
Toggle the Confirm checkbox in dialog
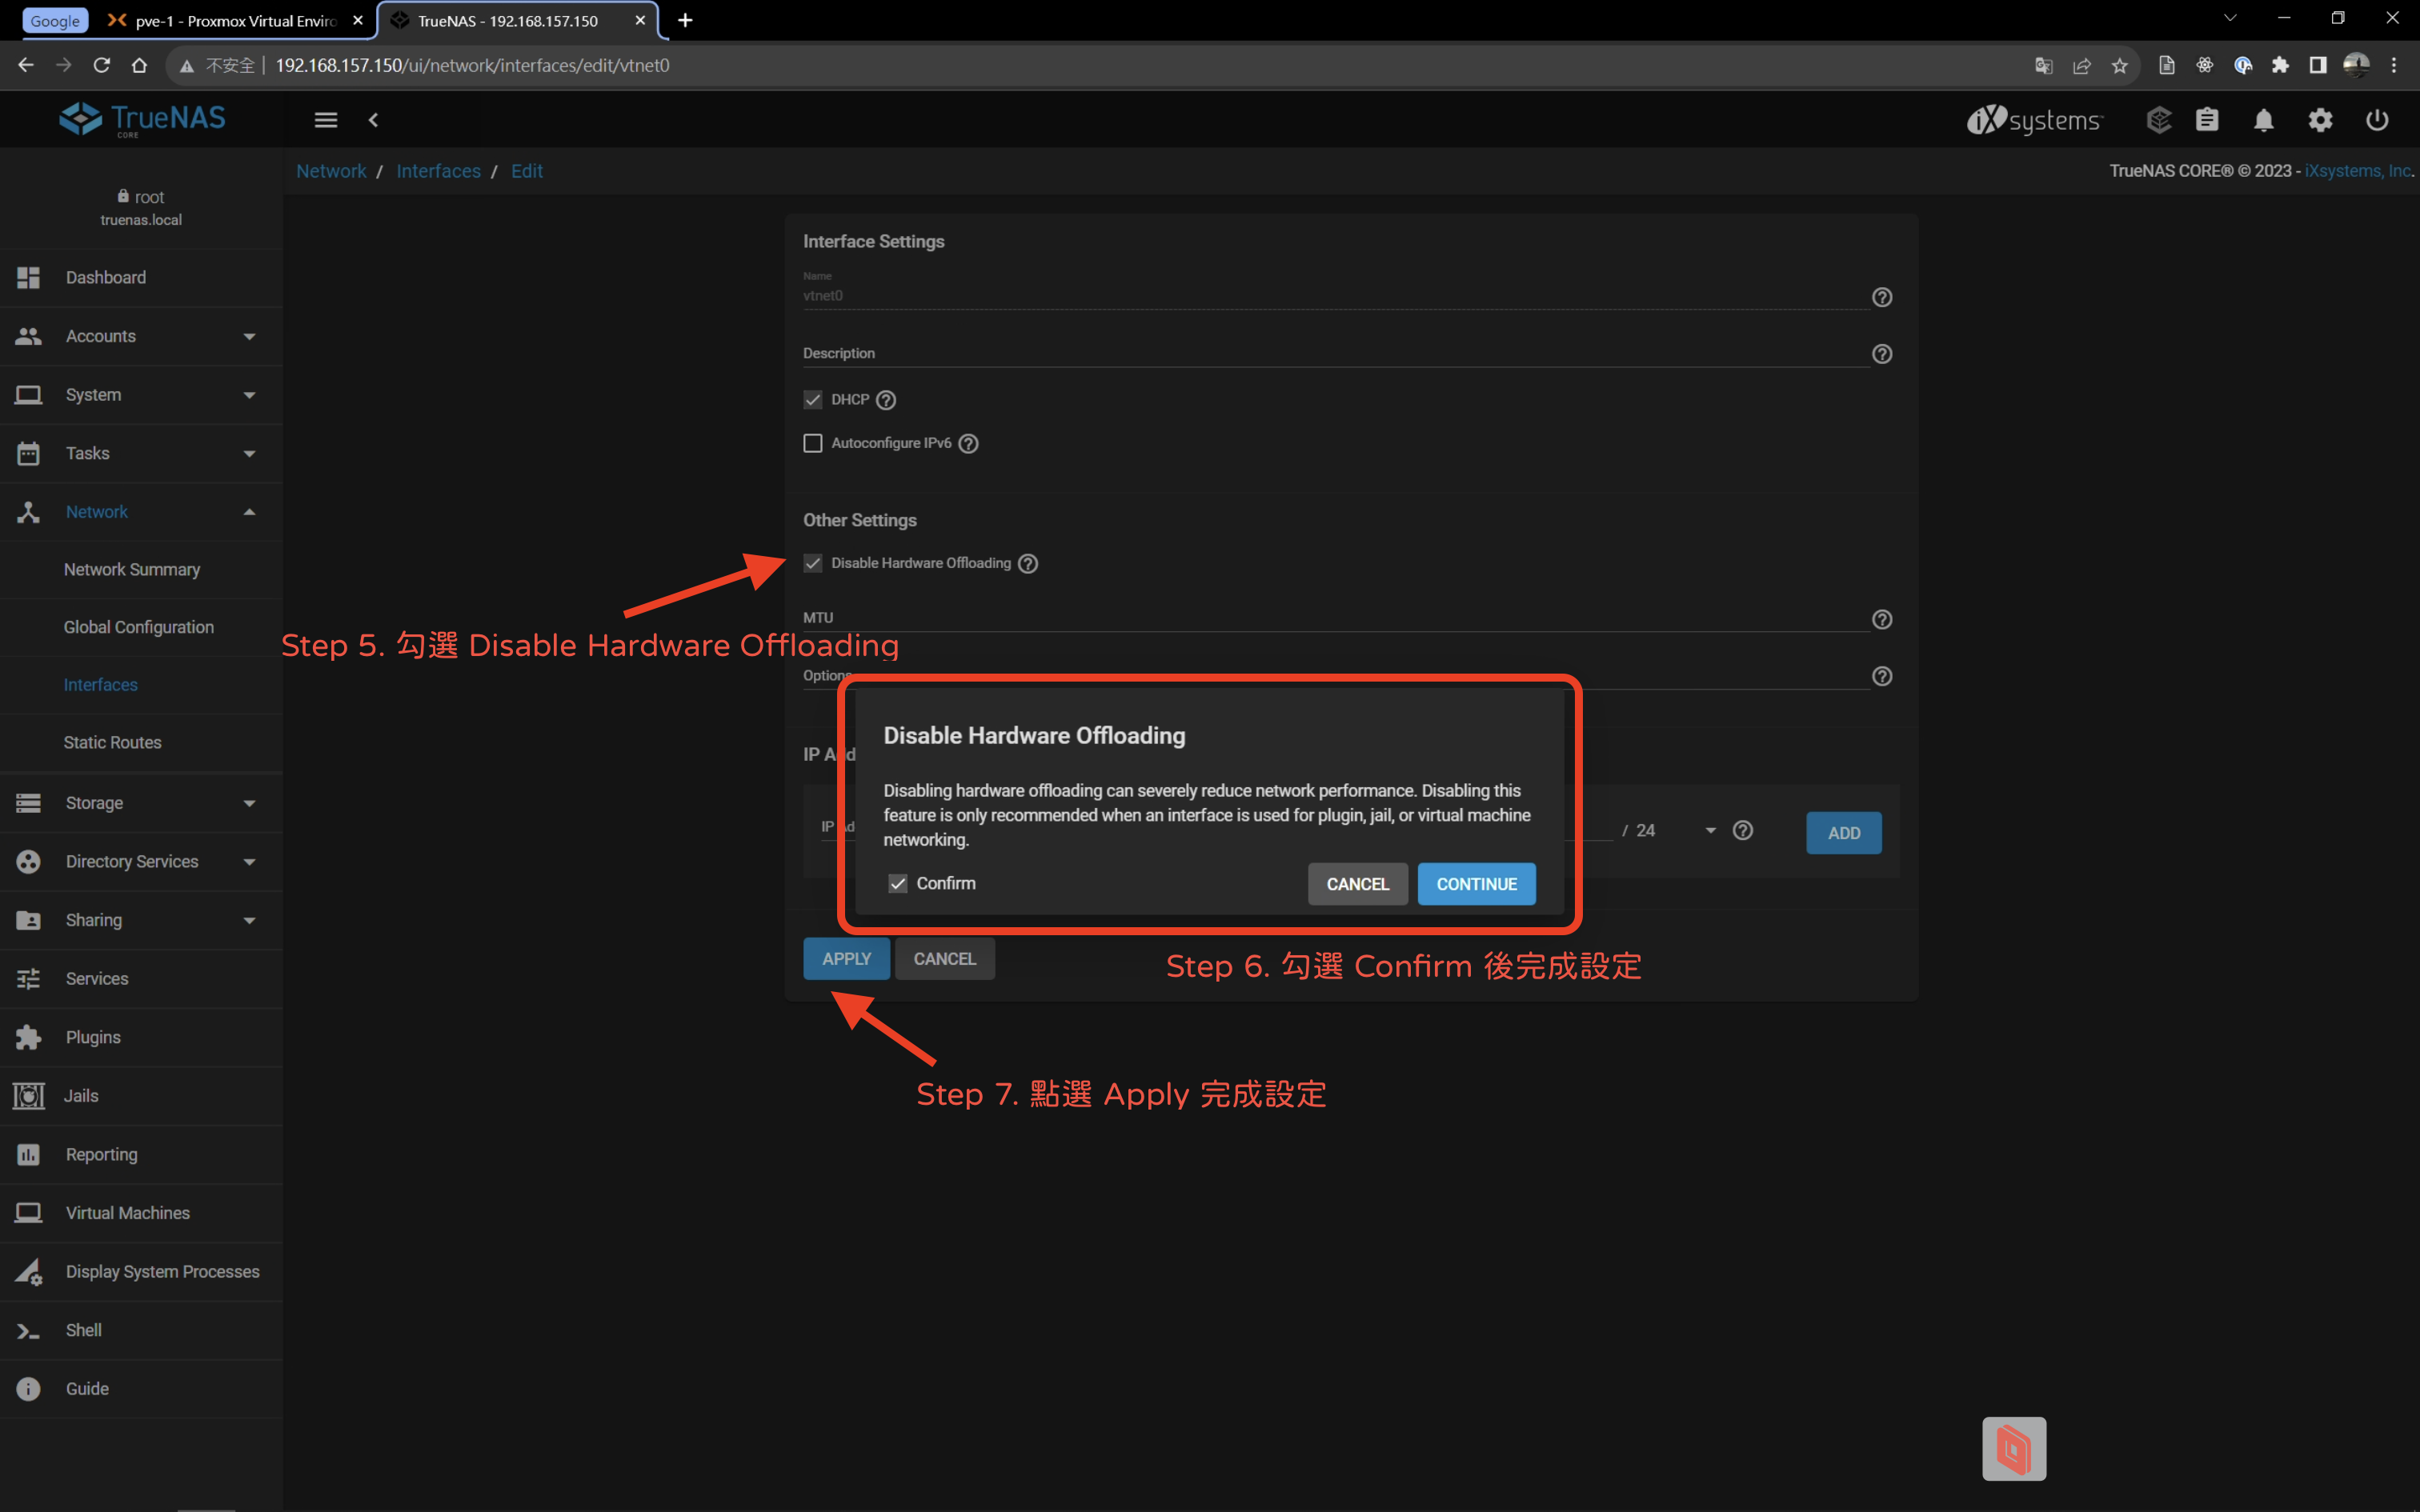pos(897,883)
